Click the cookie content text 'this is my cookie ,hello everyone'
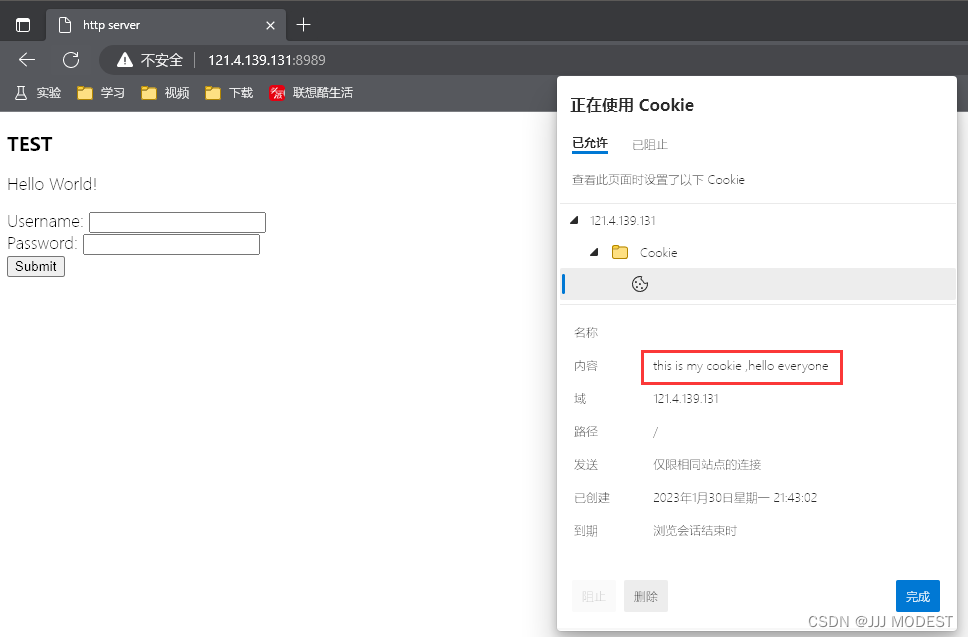The image size is (968, 637). click(x=740, y=366)
